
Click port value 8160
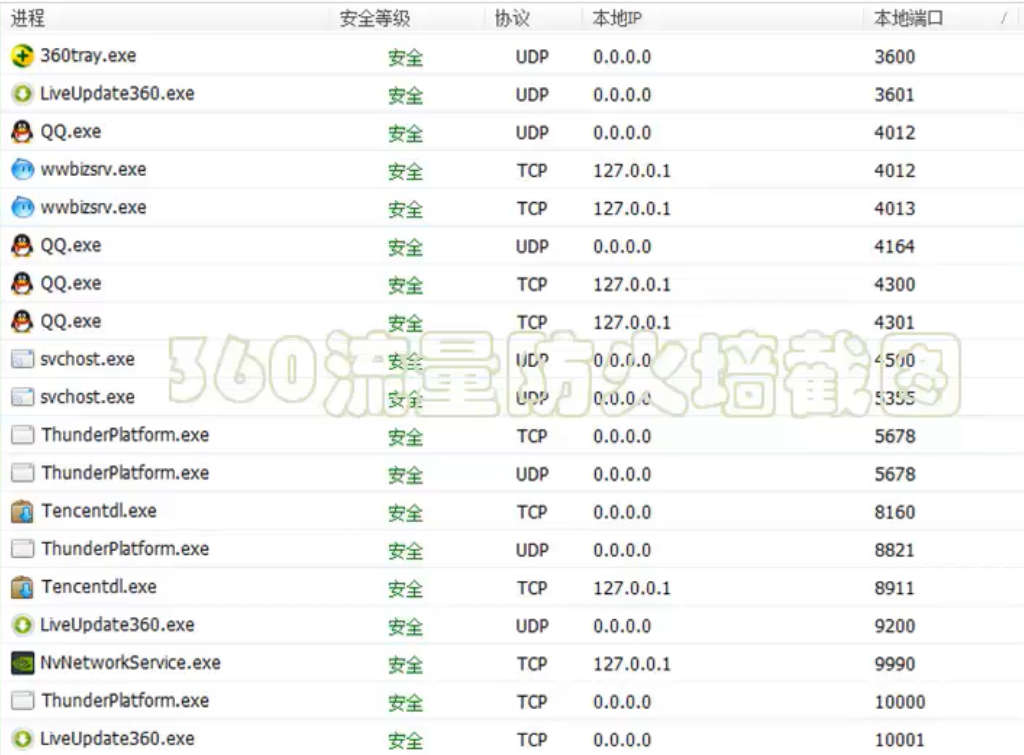pos(895,512)
